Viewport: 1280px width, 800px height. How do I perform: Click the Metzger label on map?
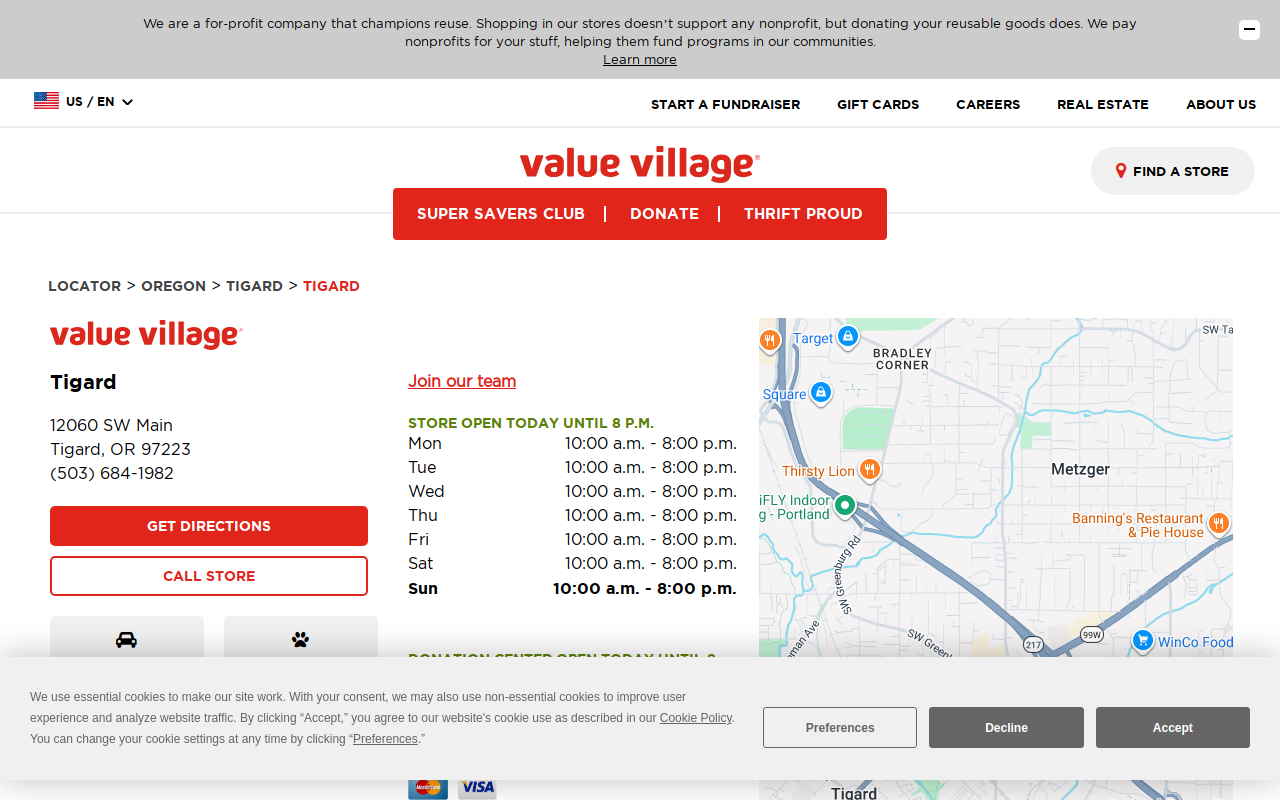coord(1080,469)
